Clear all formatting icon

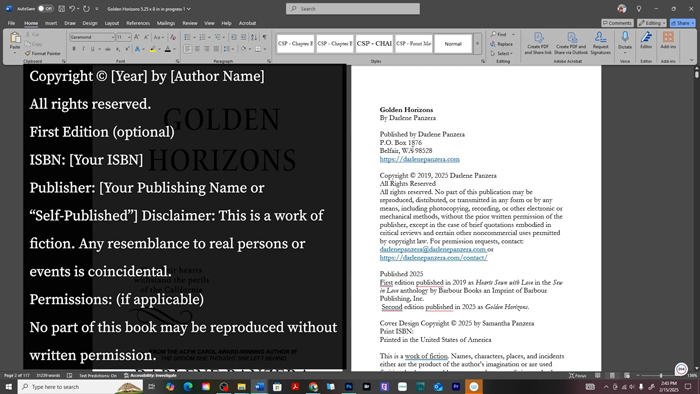pos(173,37)
